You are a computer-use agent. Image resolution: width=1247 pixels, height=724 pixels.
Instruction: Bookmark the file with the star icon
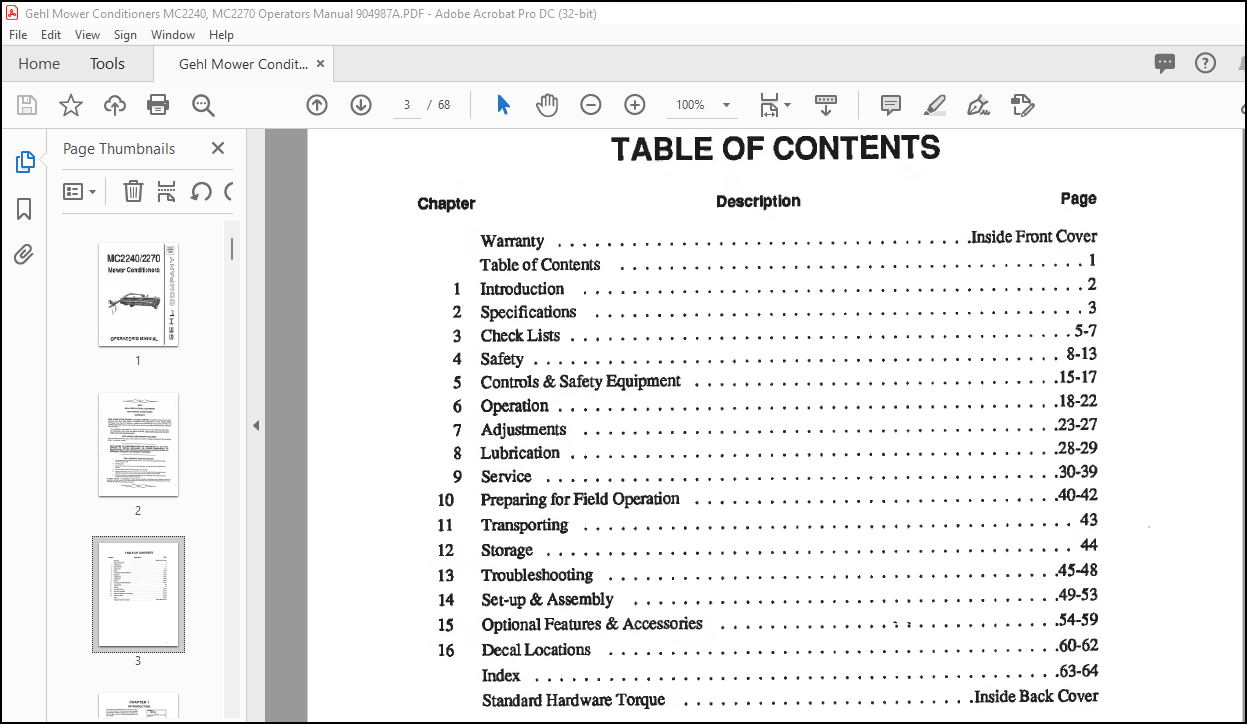click(x=71, y=105)
